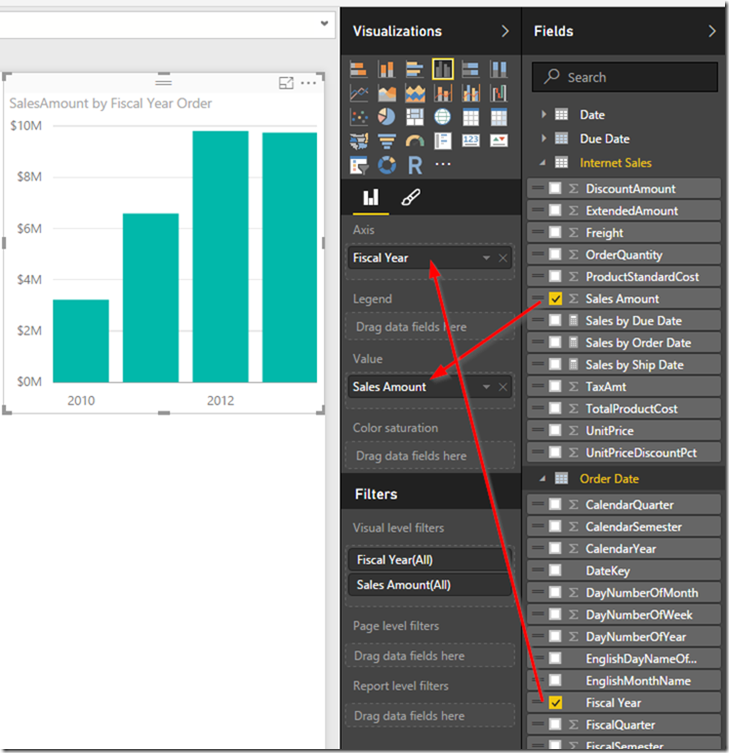Select the card visualization with 123
The width and height of the screenshot is (729, 753).
click(x=471, y=141)
